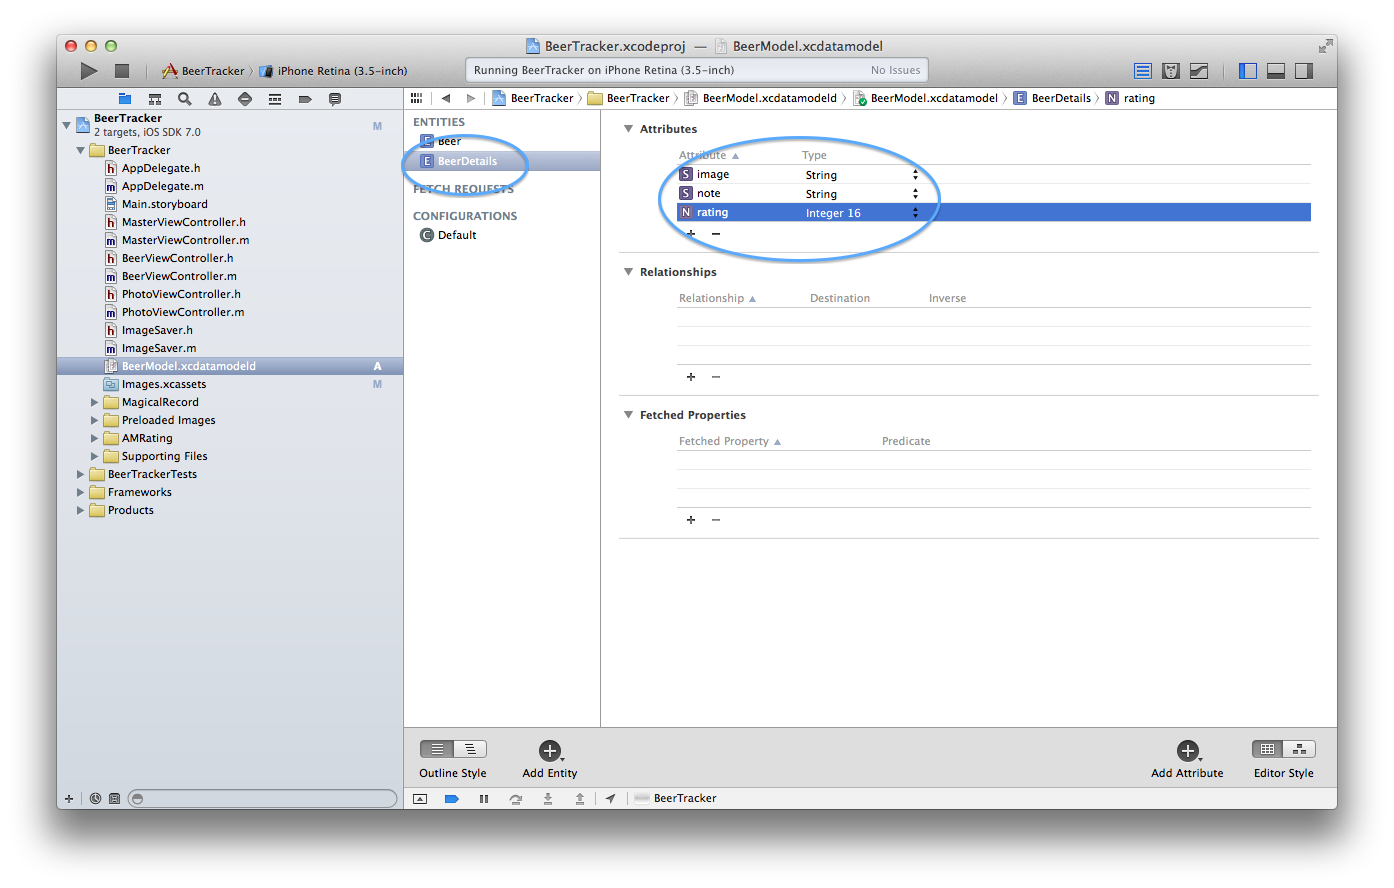Image resolution: width=1394 pixels, height=888 pixels.
Task: Open the BeerTracker scheme selector
Action: (x=204, y=71)
